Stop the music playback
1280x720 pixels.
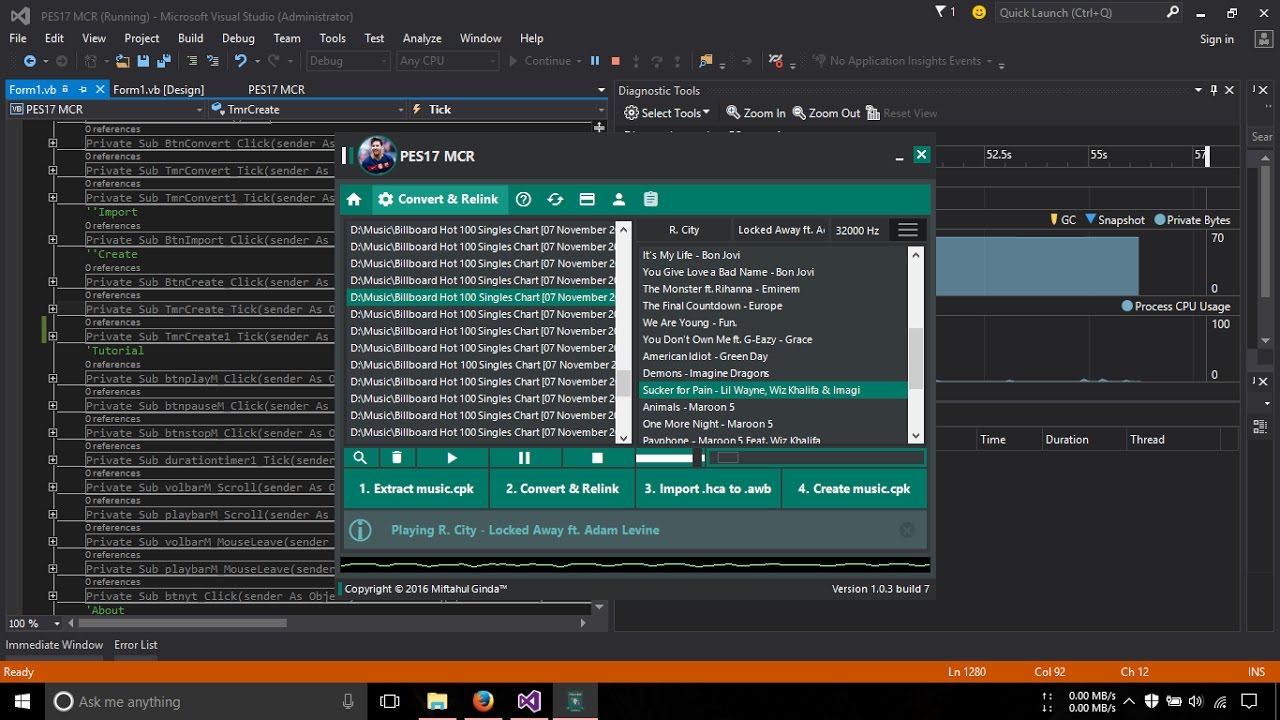pos(597,457)
